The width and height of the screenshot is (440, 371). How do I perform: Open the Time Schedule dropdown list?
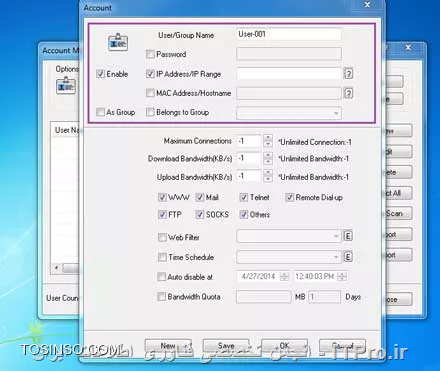click(336, 257)
